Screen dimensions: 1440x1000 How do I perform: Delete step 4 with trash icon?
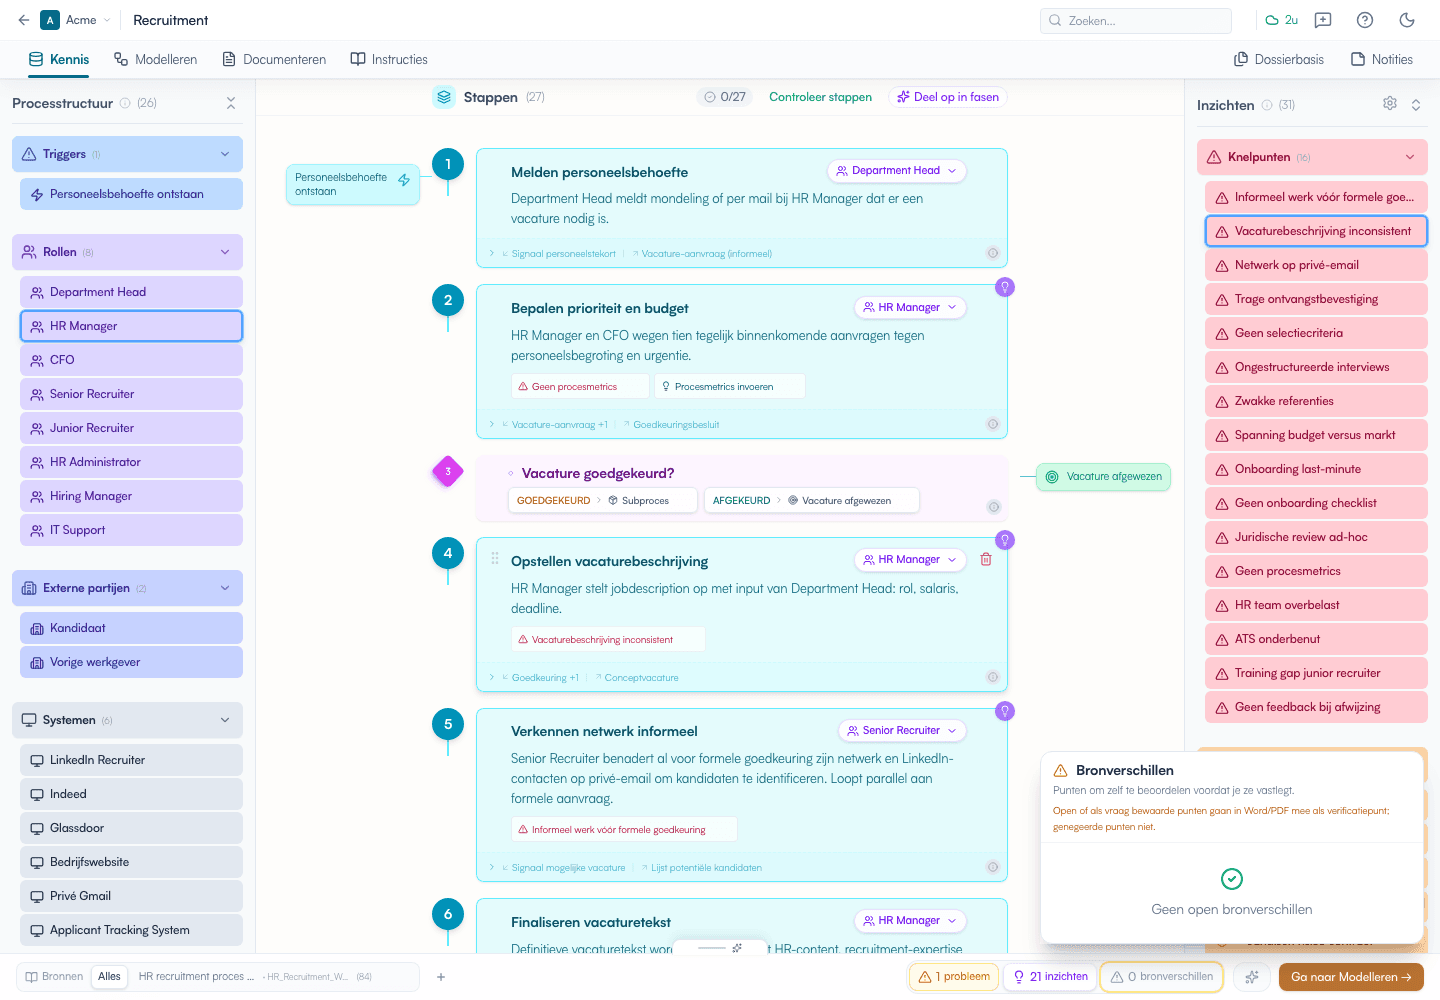[x=986, y=559]
